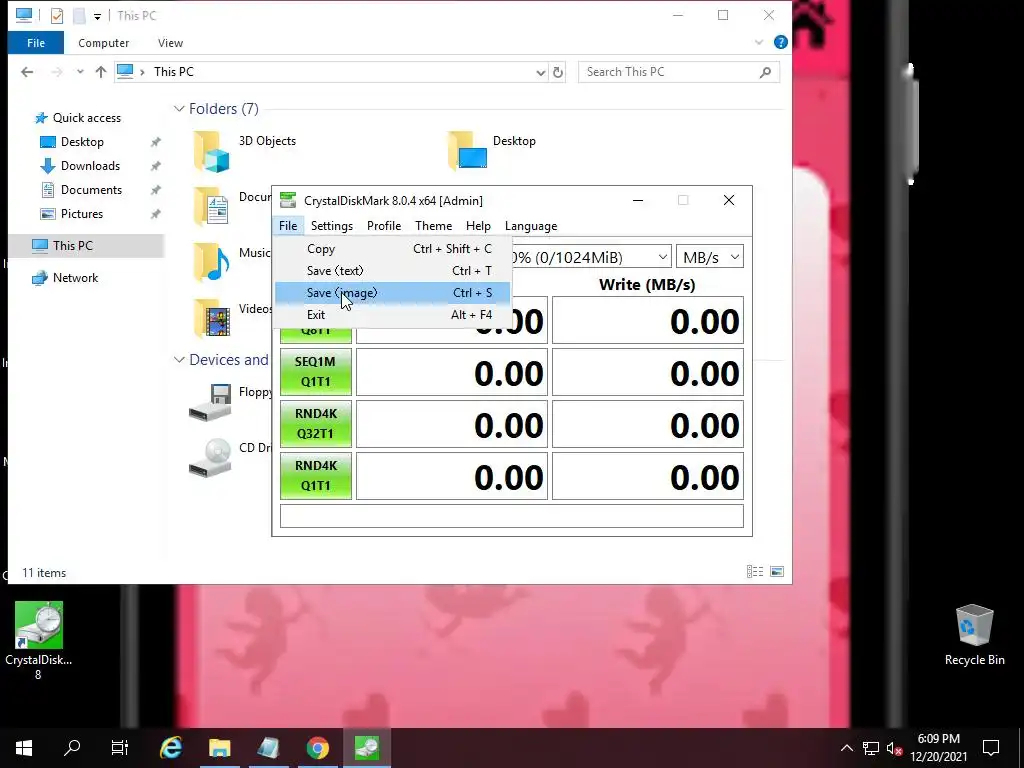Open the MB/s unit dropdown
This screenshot has height=768, width=1024.
(710, 257)
